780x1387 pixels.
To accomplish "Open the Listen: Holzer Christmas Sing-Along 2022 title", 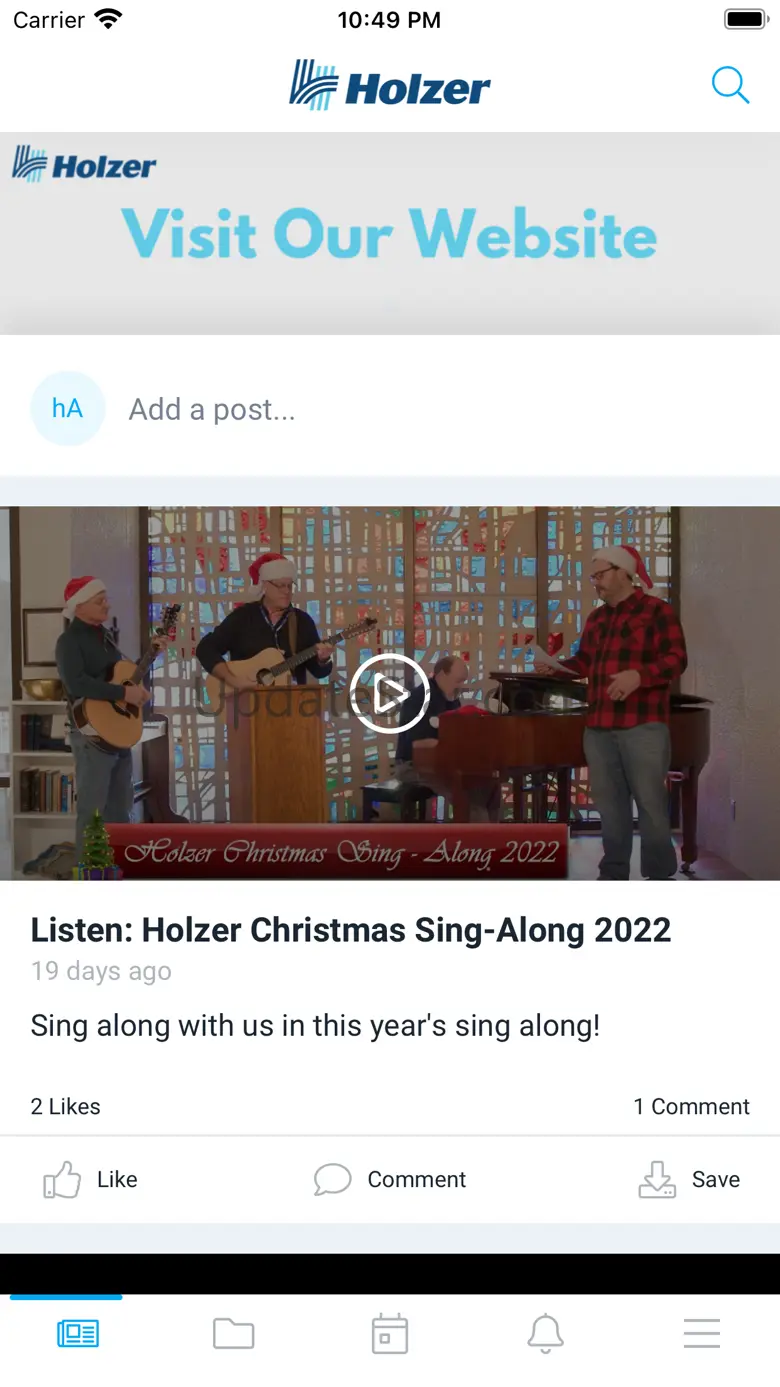I will point(350,930).
